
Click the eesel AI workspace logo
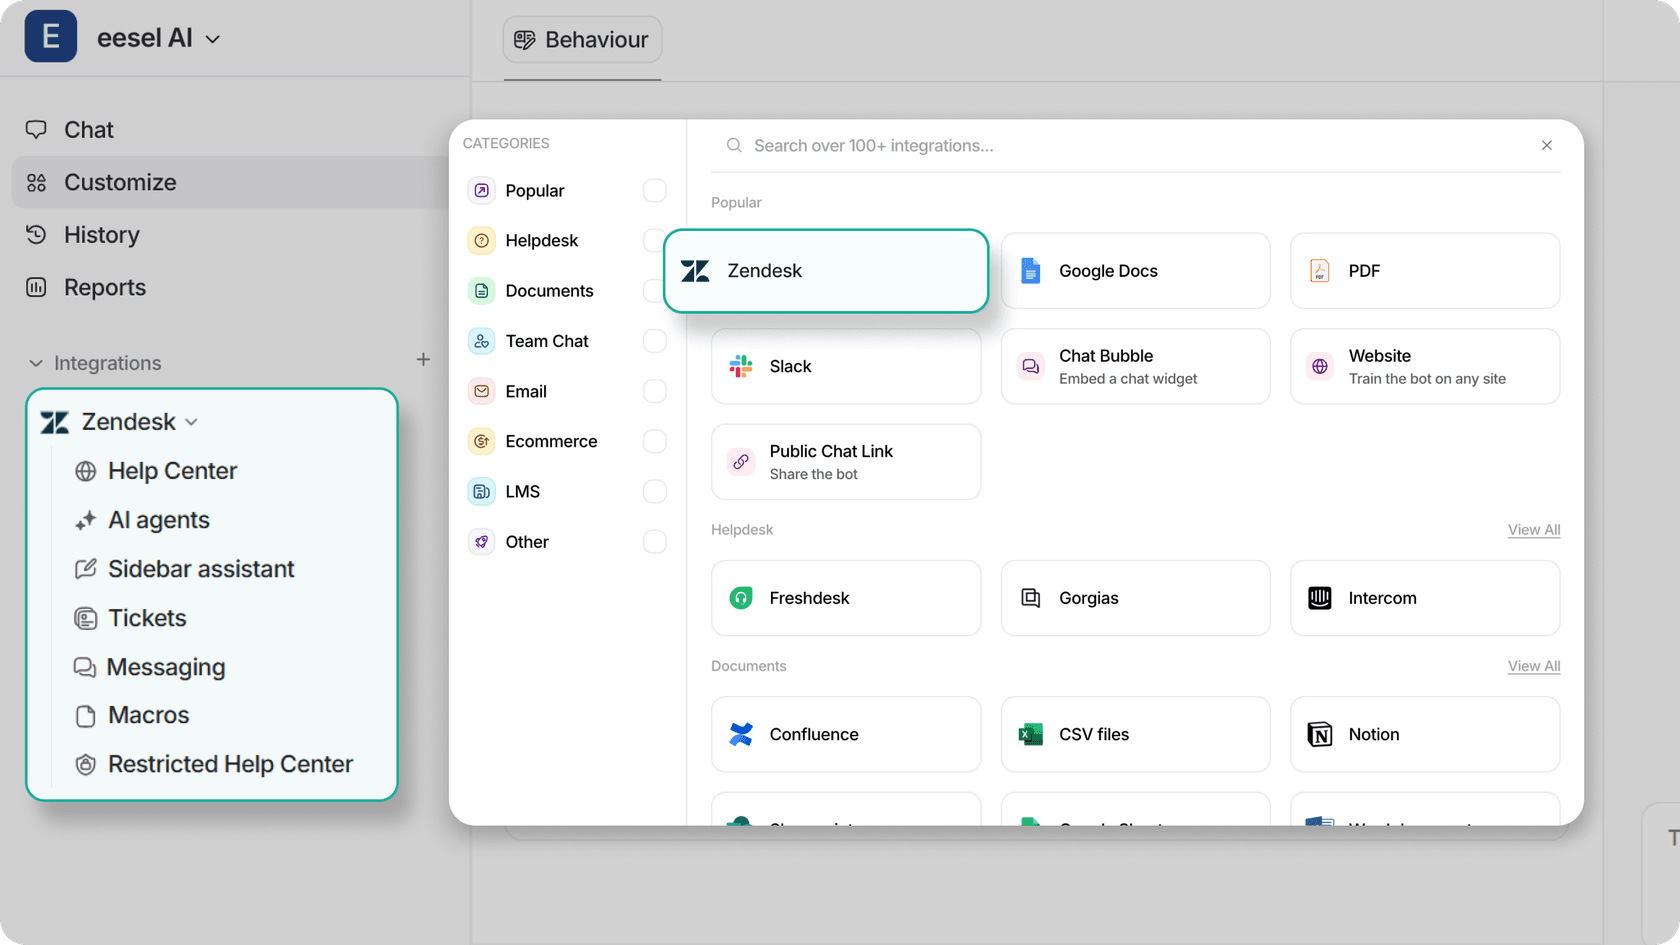pos(51,37)
